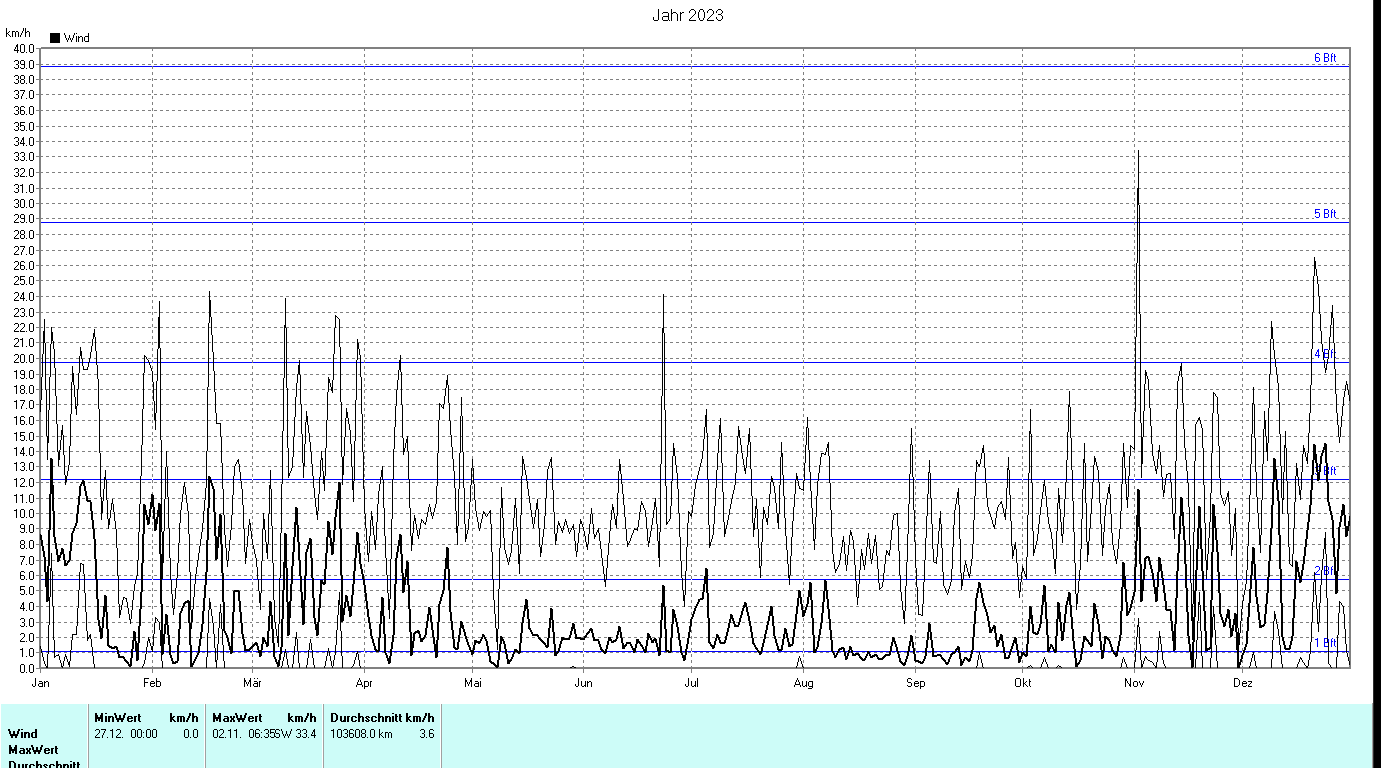Click the "Mai" month label on the x-axis
Image resolution: width=1381 pixels, height=768 pixels.
[x=473, y=683]
